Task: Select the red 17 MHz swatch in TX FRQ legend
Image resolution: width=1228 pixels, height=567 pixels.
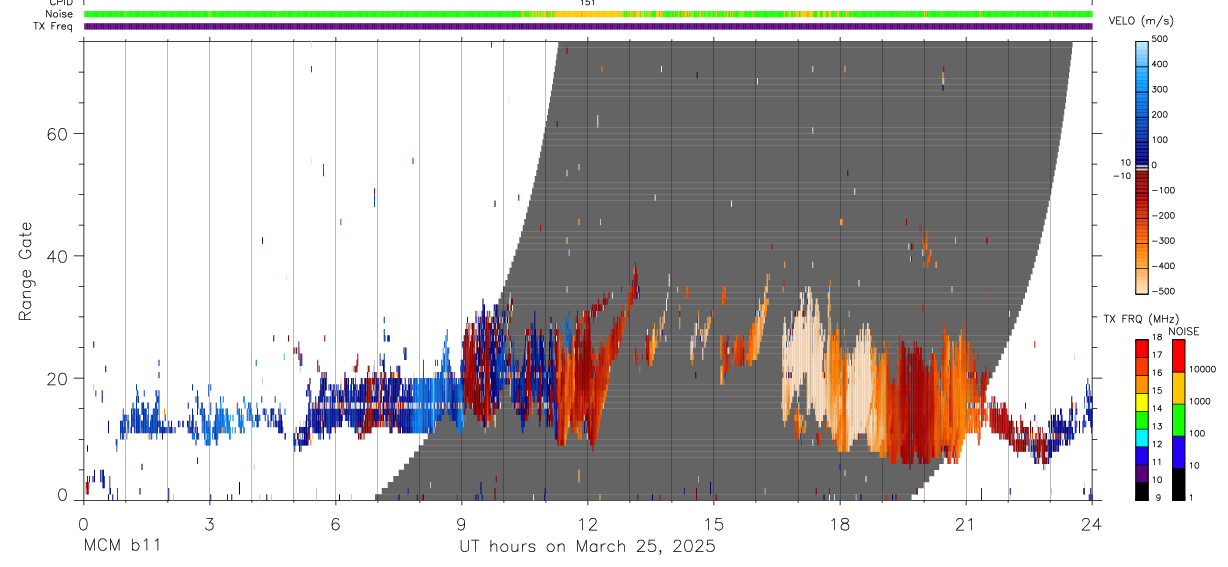Action: pos(1142,354)
